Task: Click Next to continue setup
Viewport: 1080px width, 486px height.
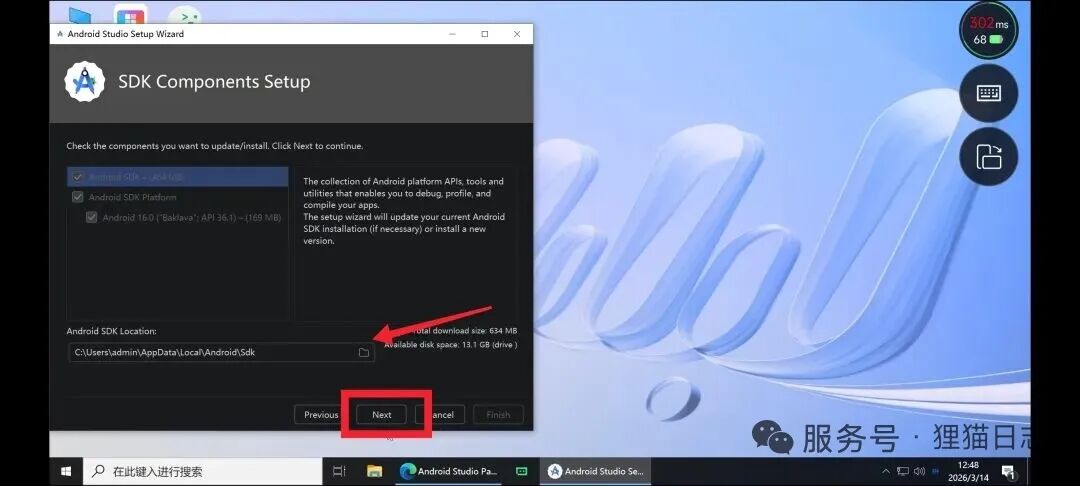Action: pyautogui.click(x=382, y=414)
